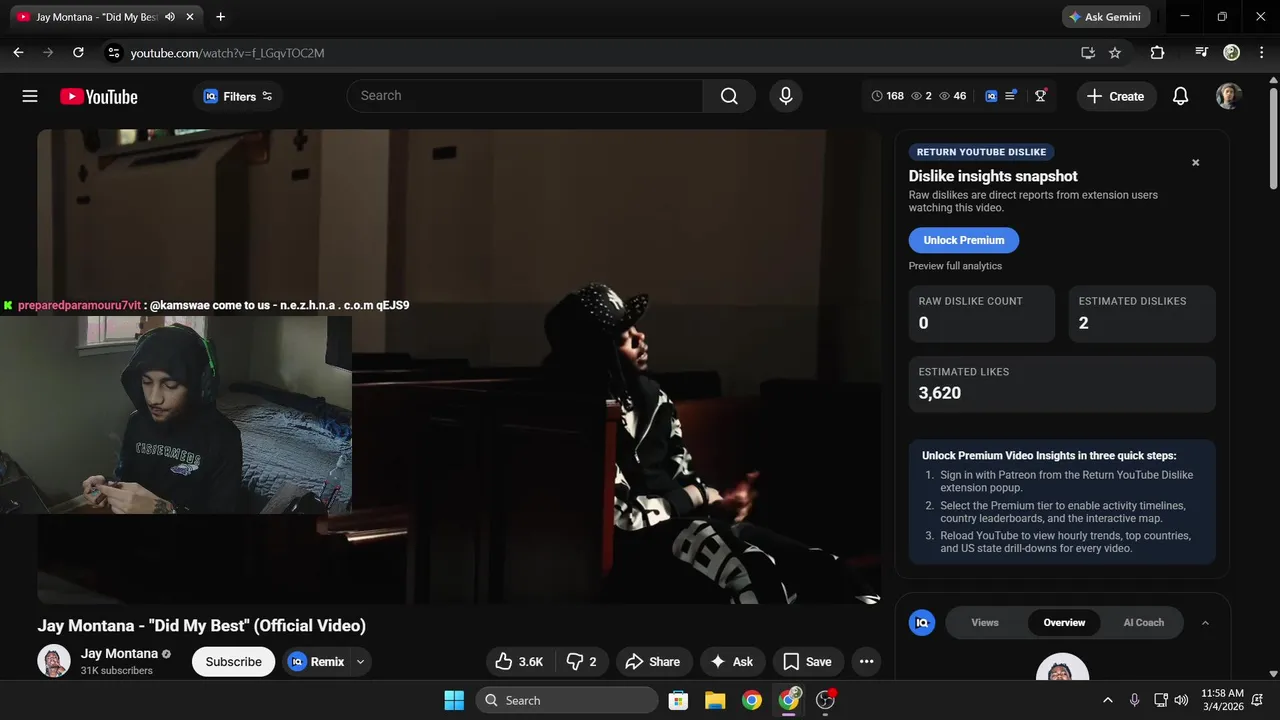This screenshot has height=720, width=1280.
Task: Go back with browser back arrow
Action: coord(18,52)
